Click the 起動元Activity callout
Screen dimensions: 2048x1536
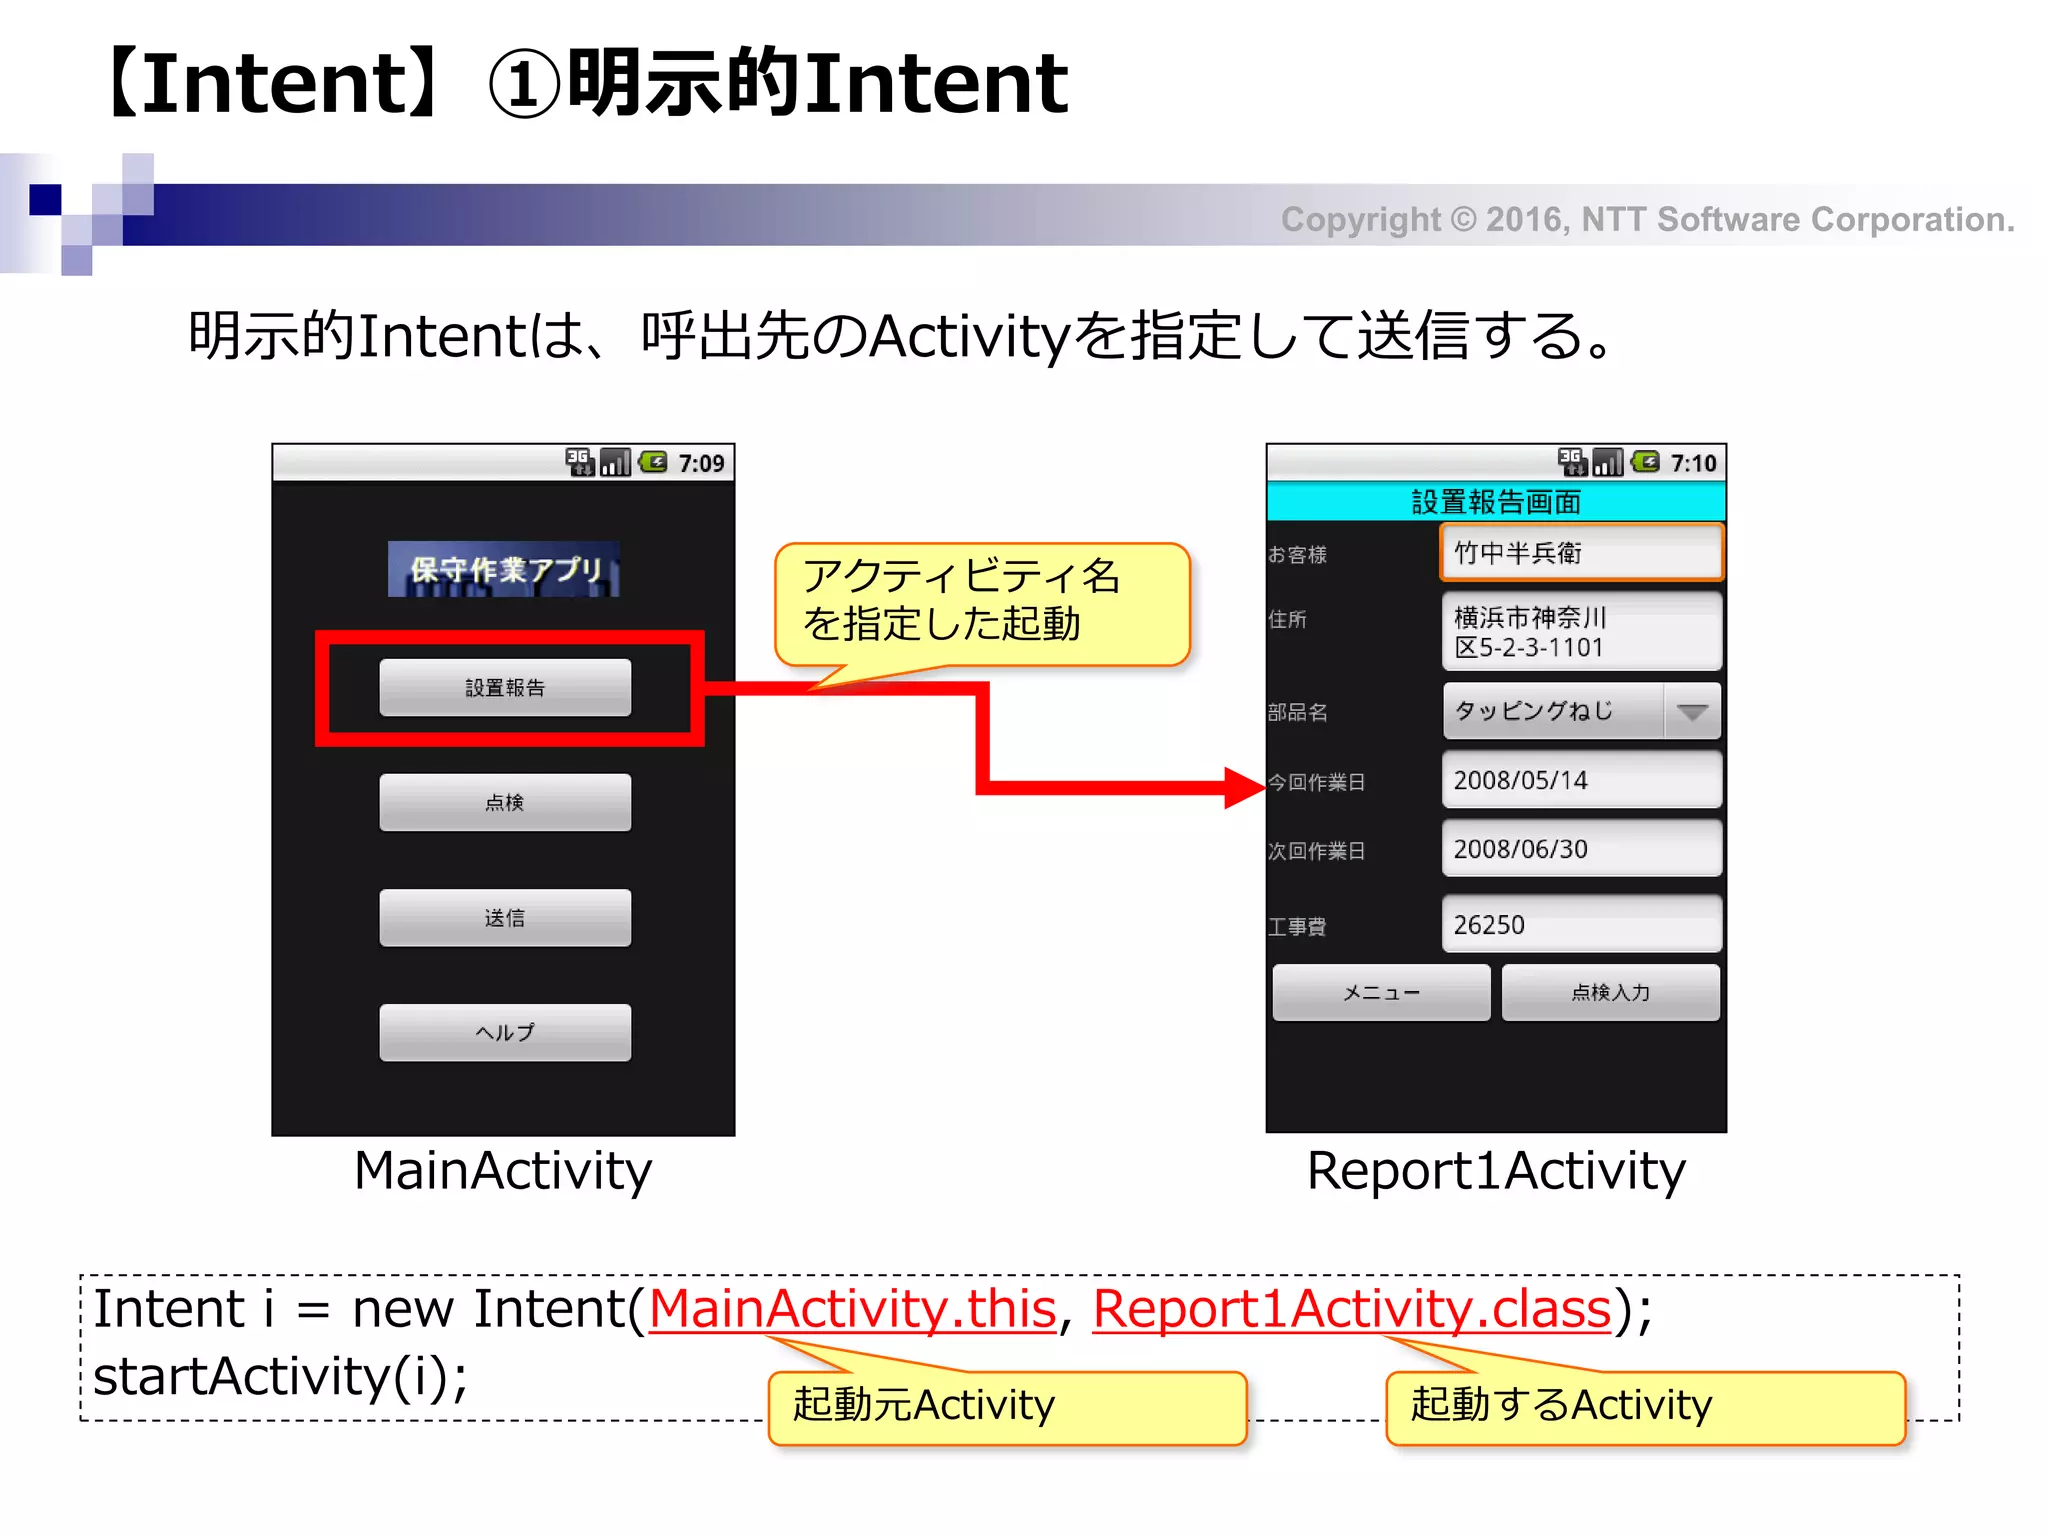coord(1007,1407)
